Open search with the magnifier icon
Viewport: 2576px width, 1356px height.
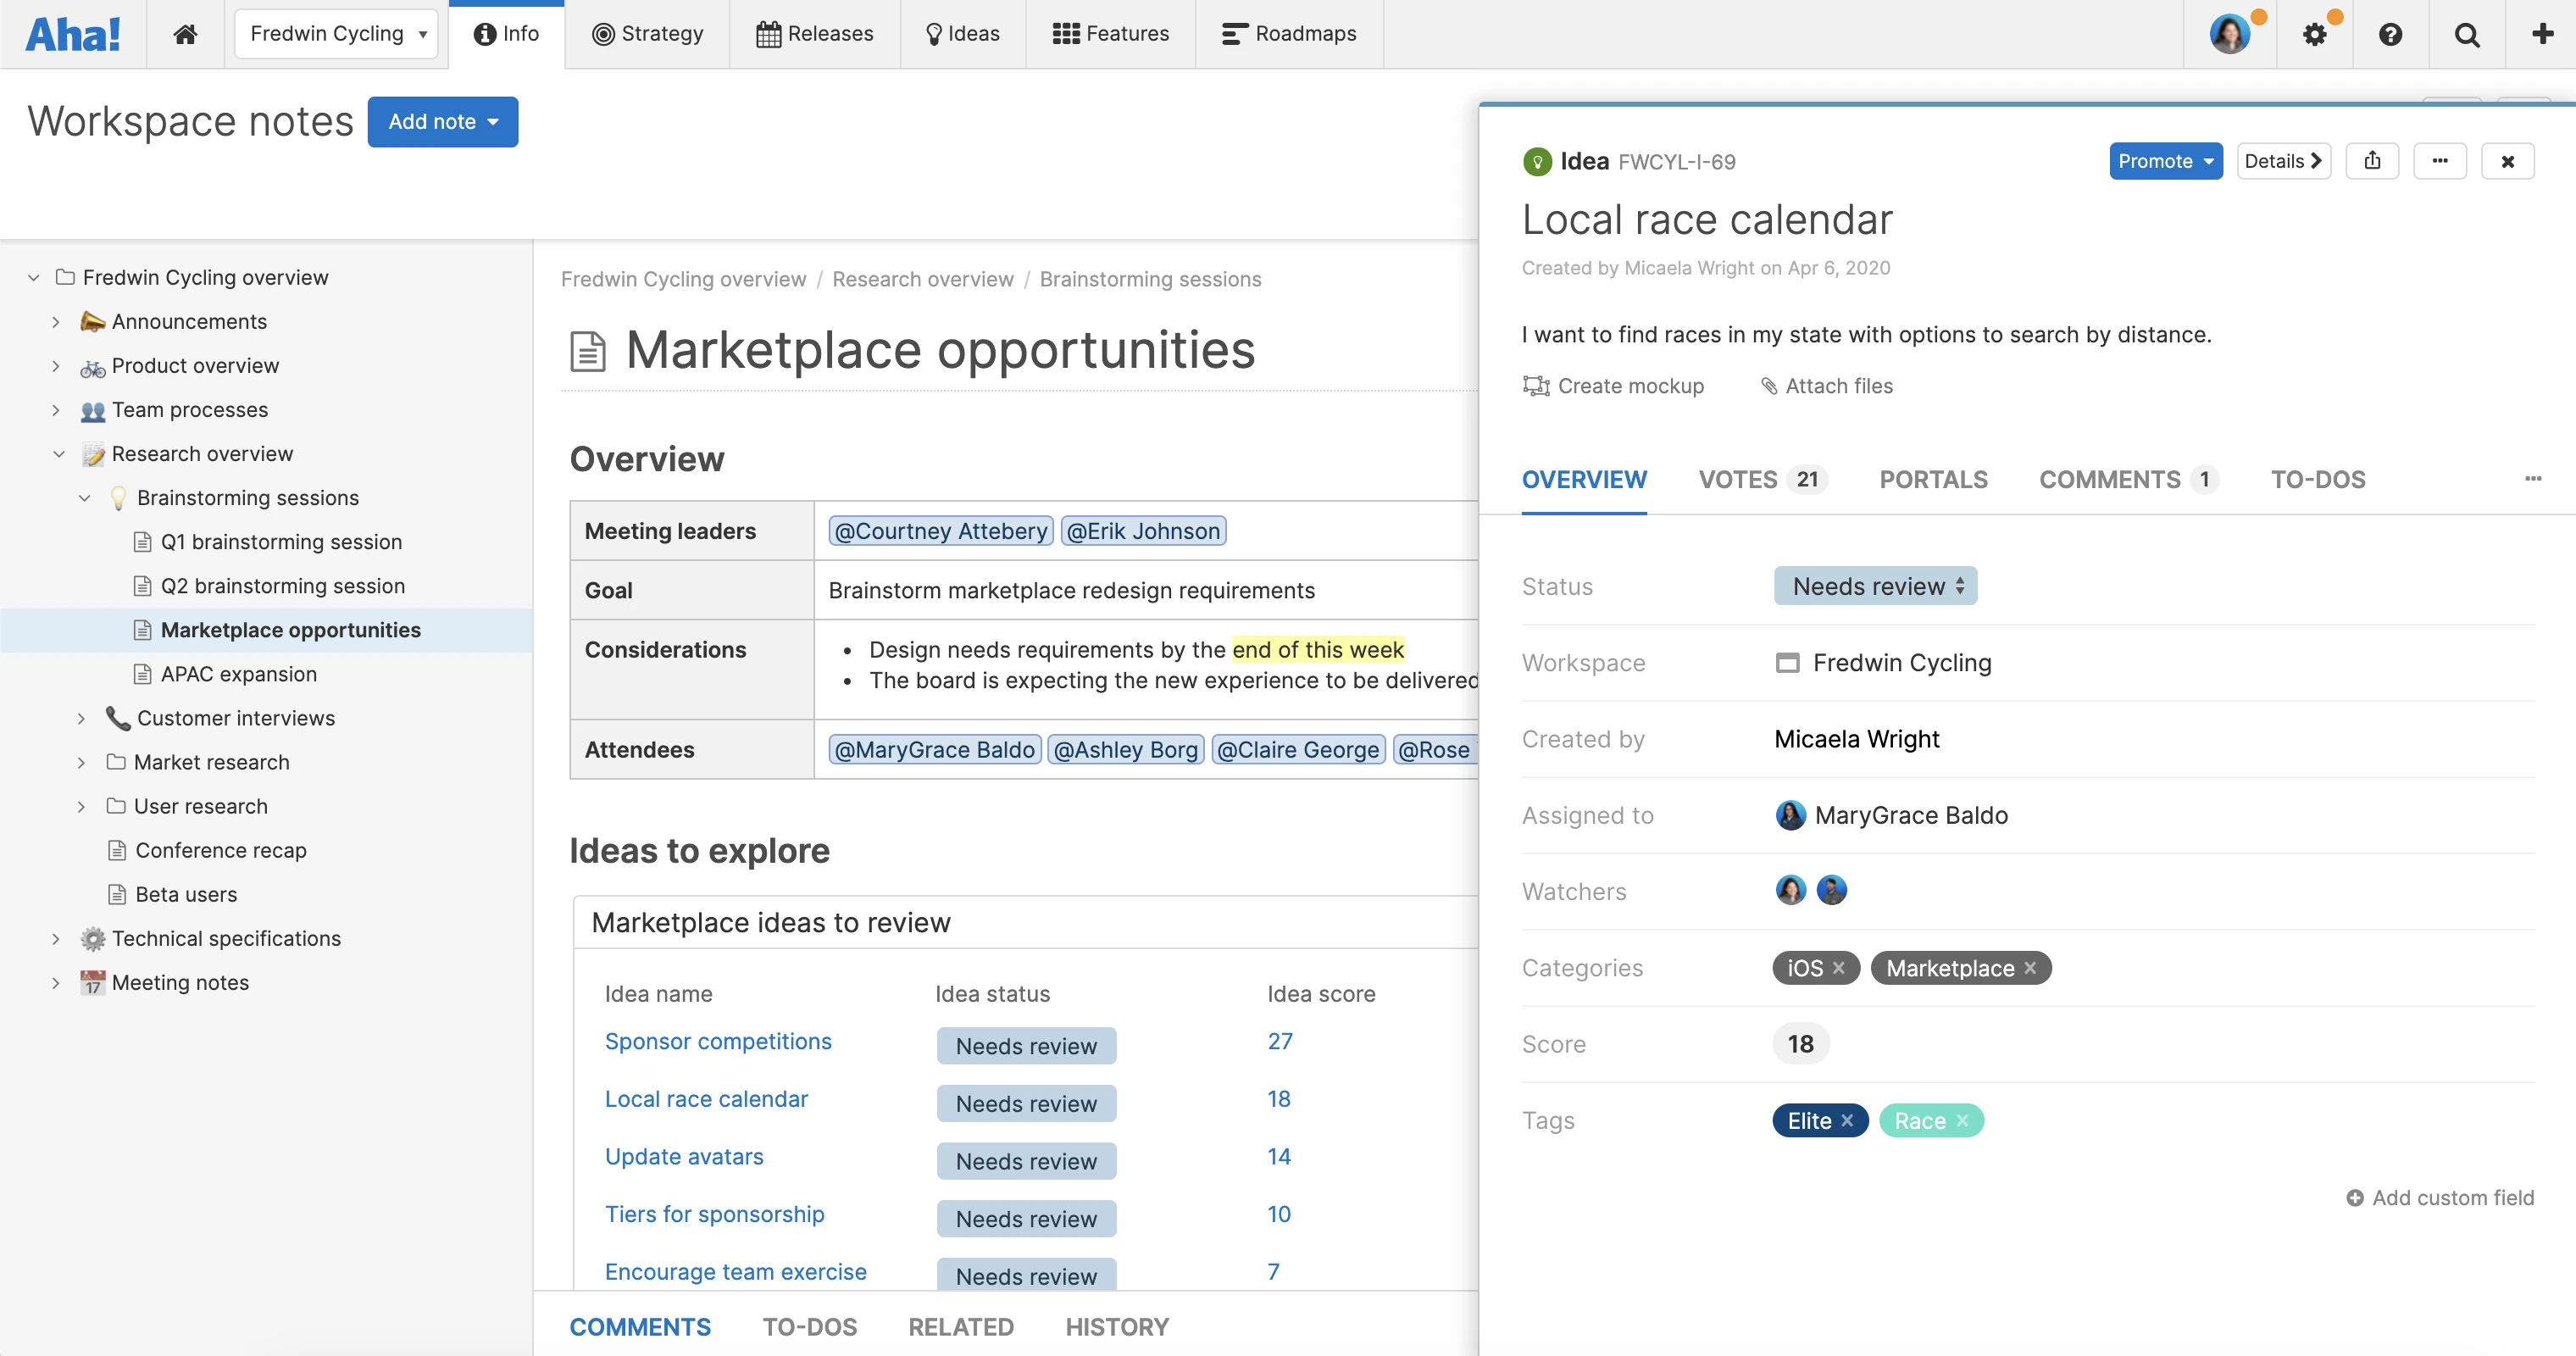(x=2466, y=35)
